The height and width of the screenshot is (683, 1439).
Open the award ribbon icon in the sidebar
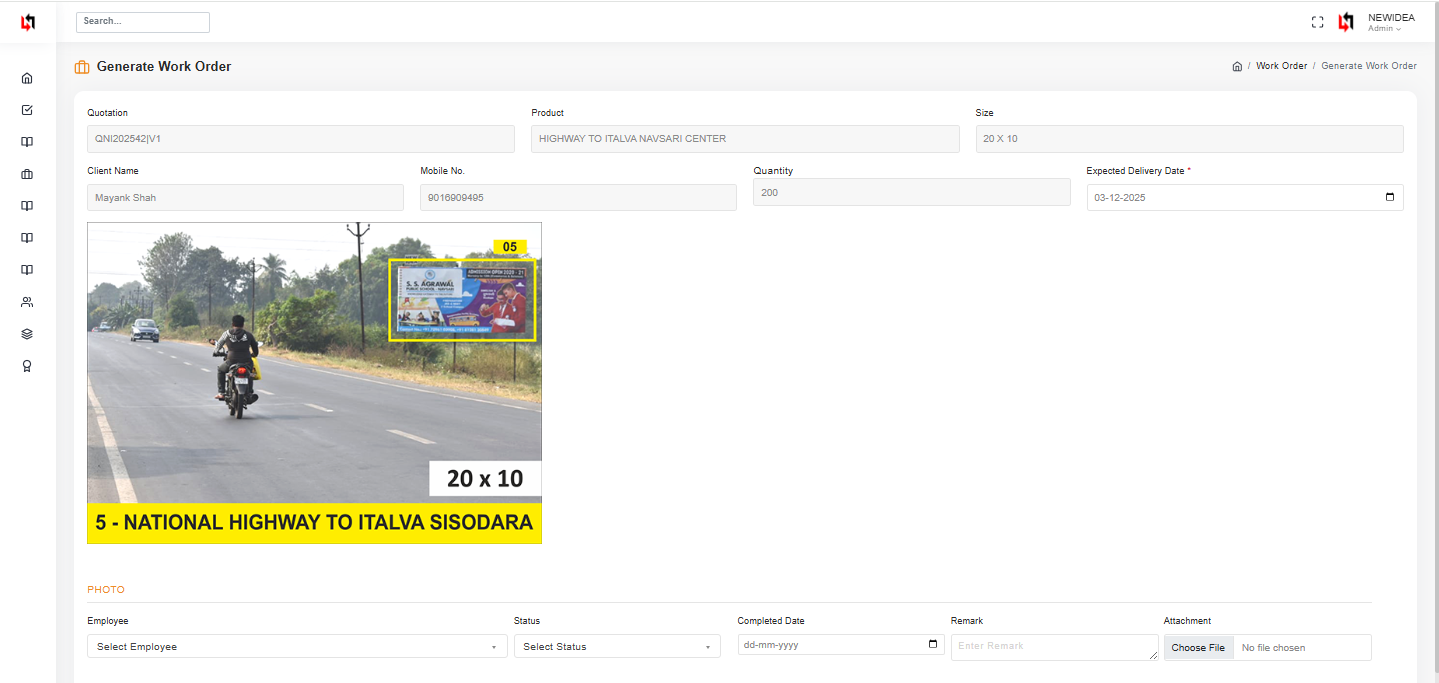click(x=27, y=366)
